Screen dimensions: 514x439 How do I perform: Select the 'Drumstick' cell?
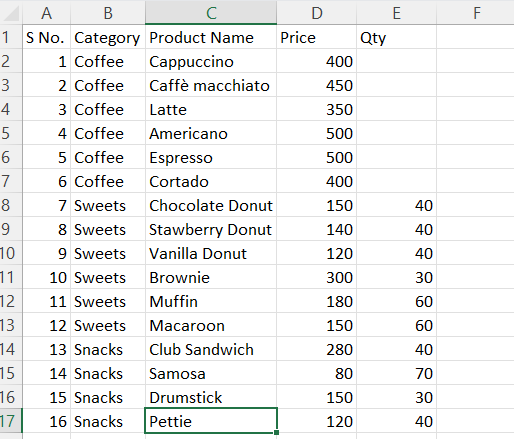211,397
